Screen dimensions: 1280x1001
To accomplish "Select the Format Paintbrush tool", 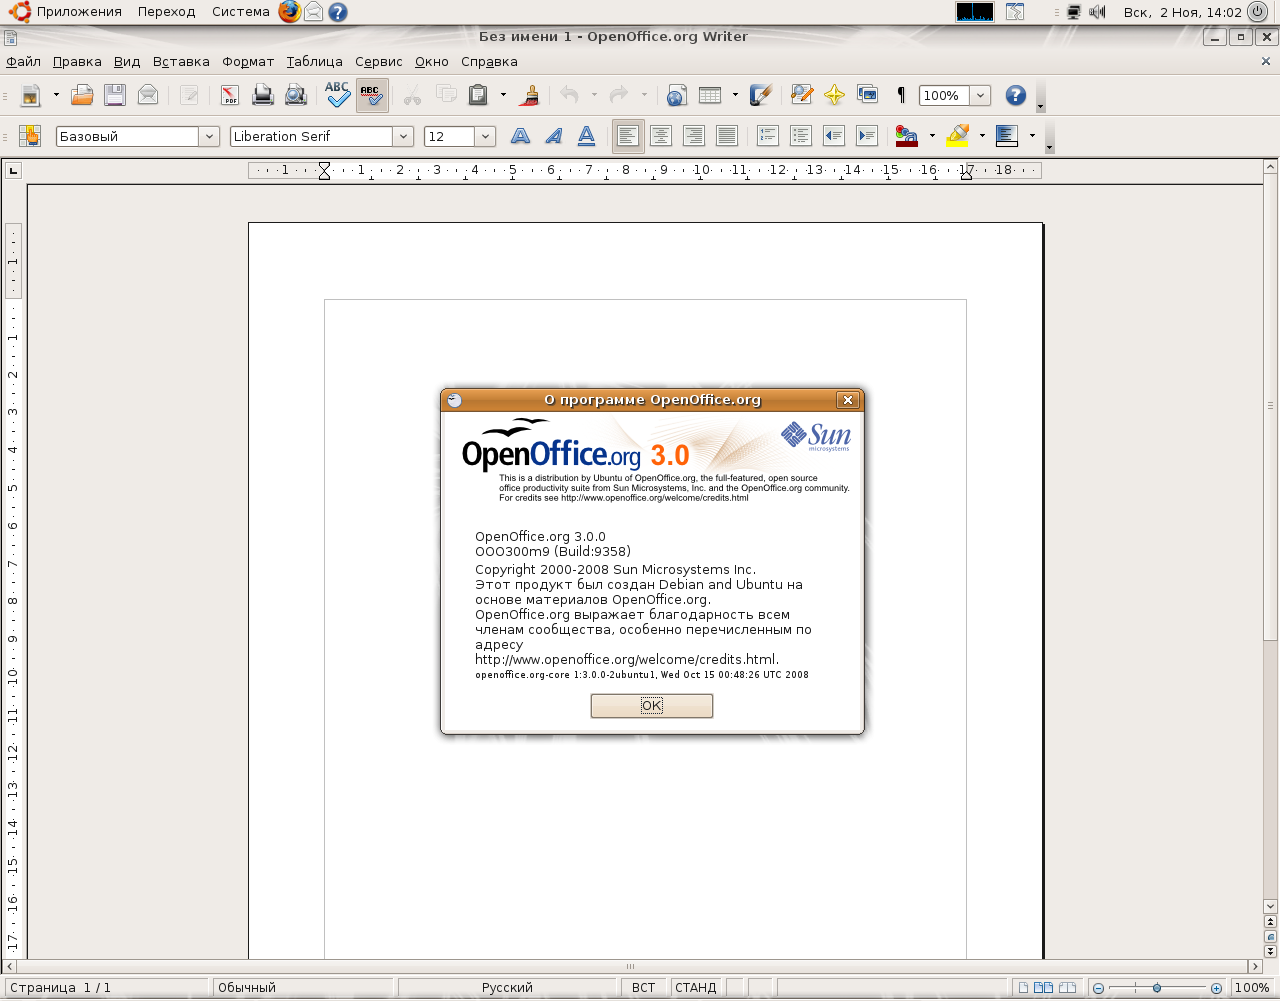I will [x=530, y=95].
